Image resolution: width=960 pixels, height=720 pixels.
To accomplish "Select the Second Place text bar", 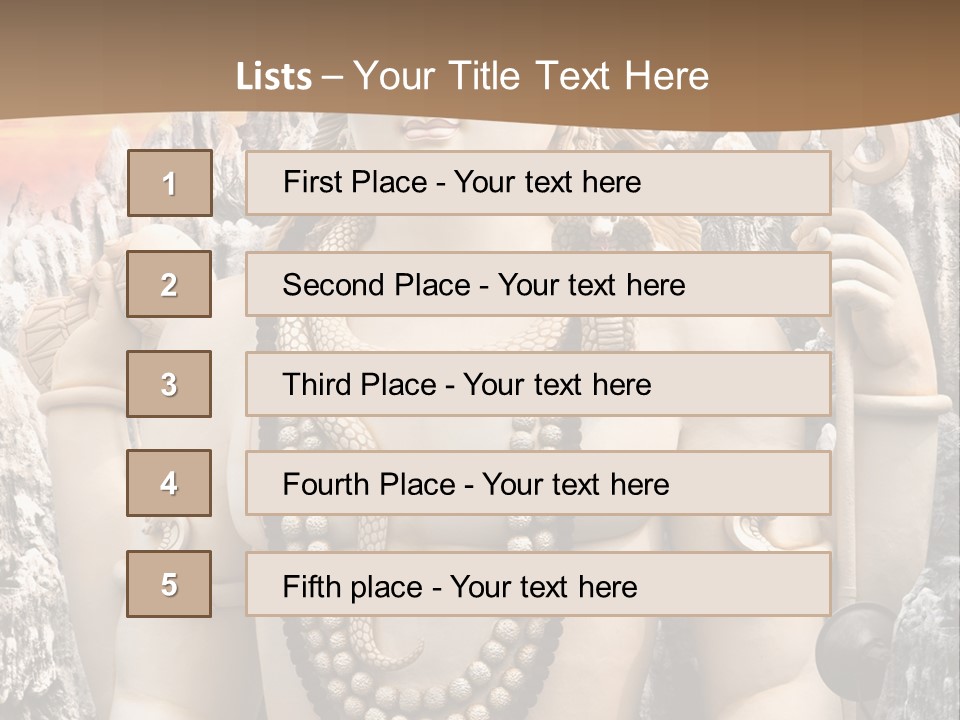I will coord(538,285).
